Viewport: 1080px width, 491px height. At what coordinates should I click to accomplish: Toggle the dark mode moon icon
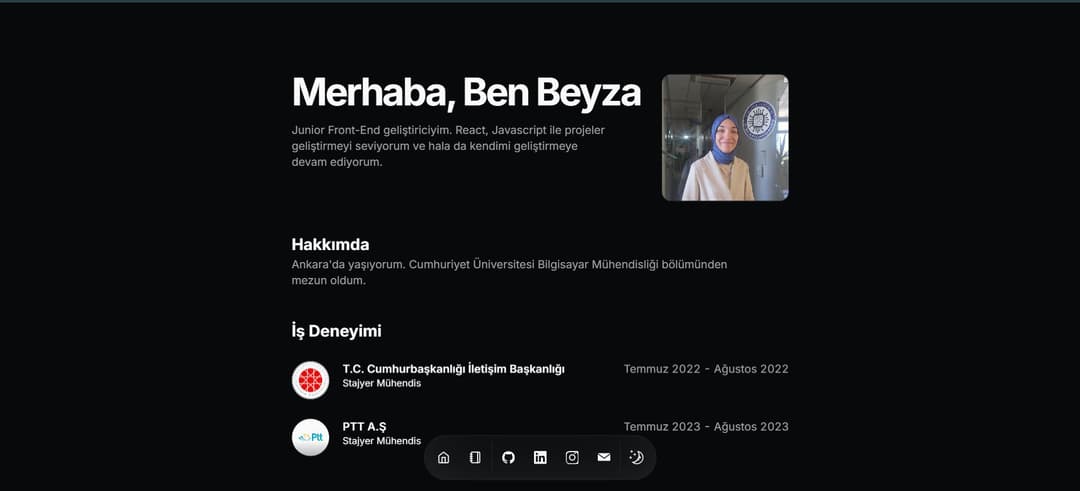[636, 458]
